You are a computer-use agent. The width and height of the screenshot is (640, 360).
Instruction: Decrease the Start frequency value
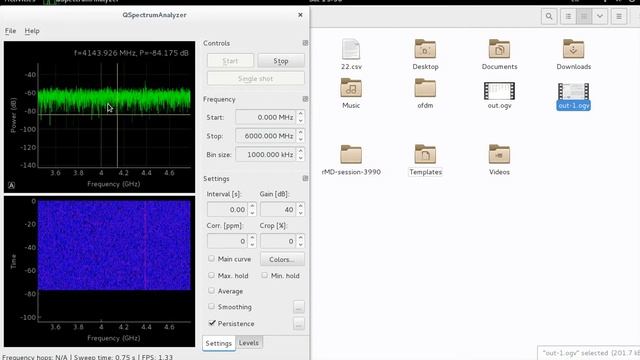300,121
